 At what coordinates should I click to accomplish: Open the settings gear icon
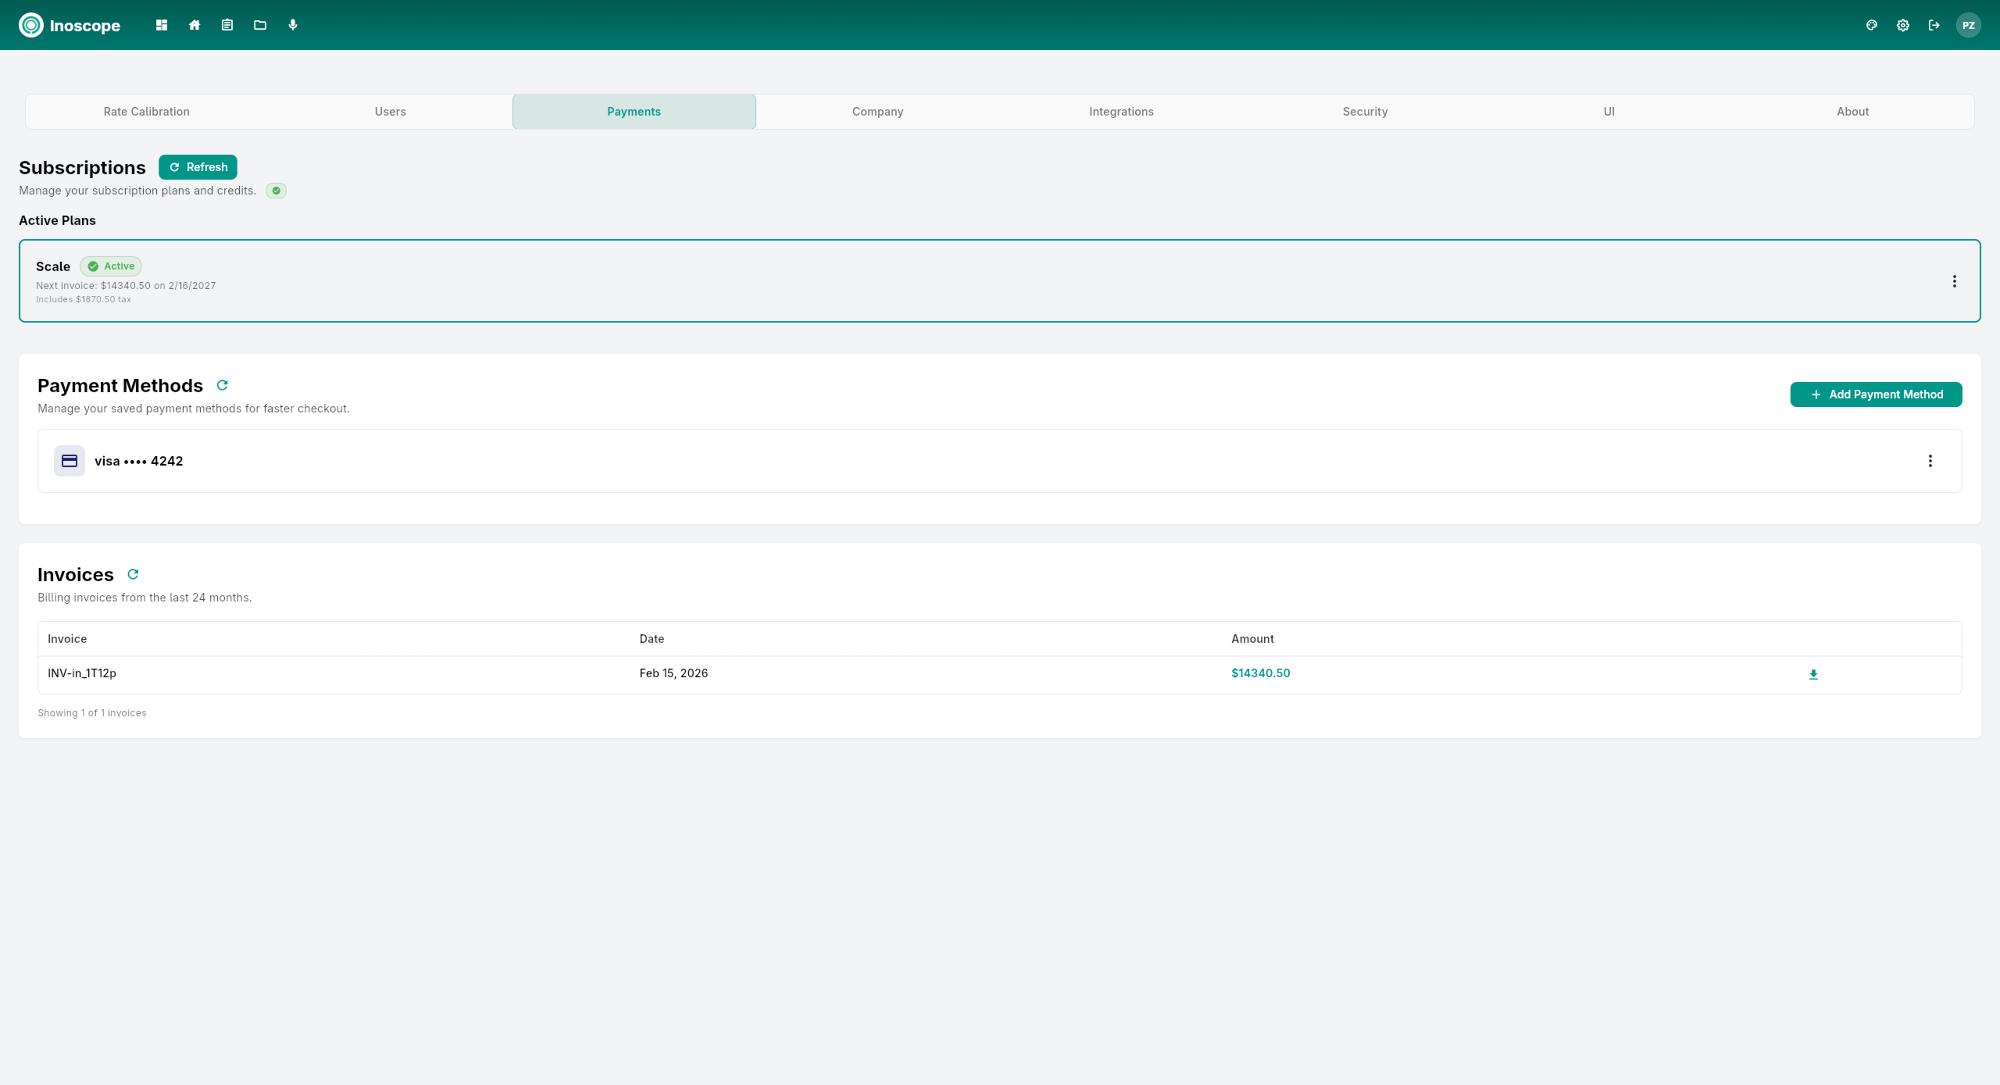(1903, 25)
